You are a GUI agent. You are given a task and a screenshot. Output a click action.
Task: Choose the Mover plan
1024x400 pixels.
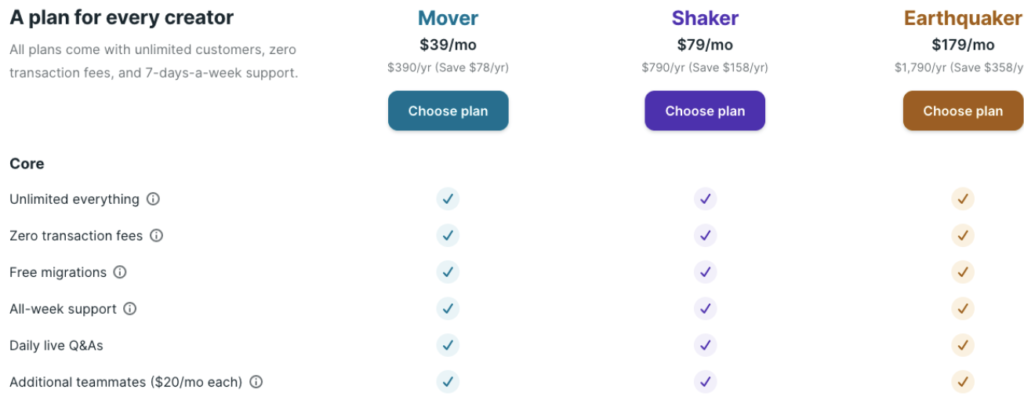[x=448, y=111]
